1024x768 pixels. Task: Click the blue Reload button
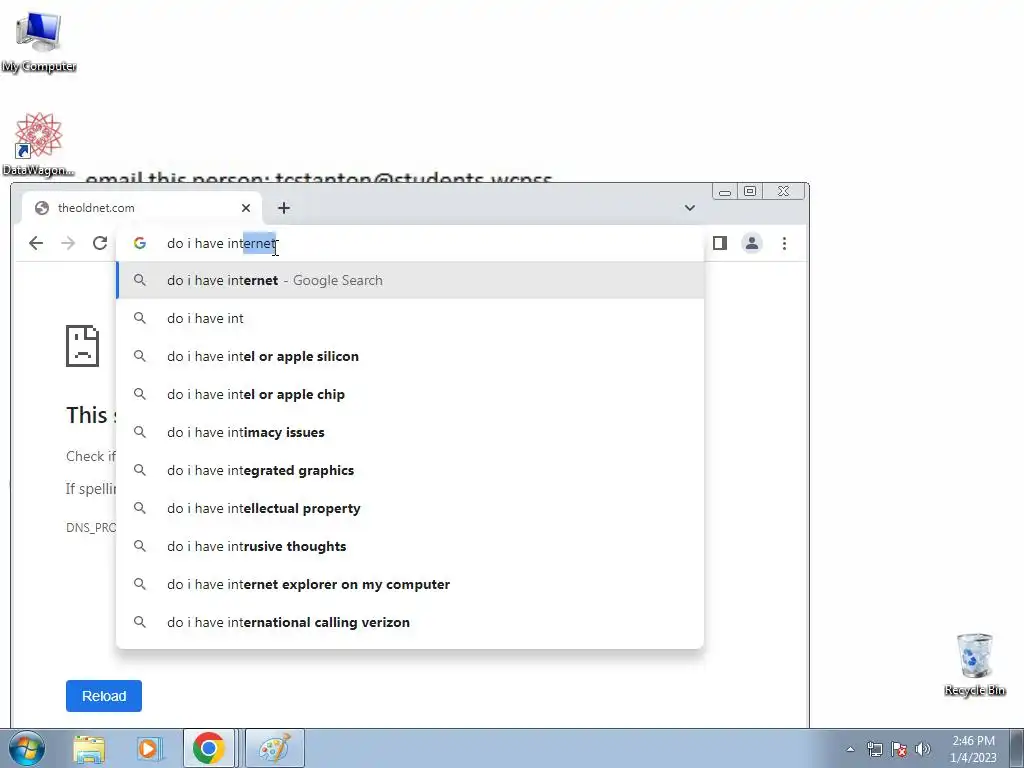[x=104, y=696]
